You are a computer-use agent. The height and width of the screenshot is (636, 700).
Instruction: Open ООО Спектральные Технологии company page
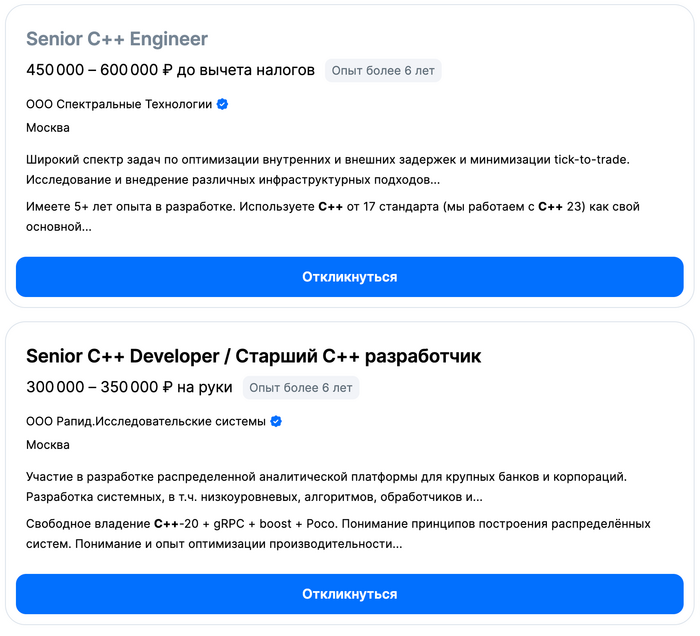click(x=119, y=104)
